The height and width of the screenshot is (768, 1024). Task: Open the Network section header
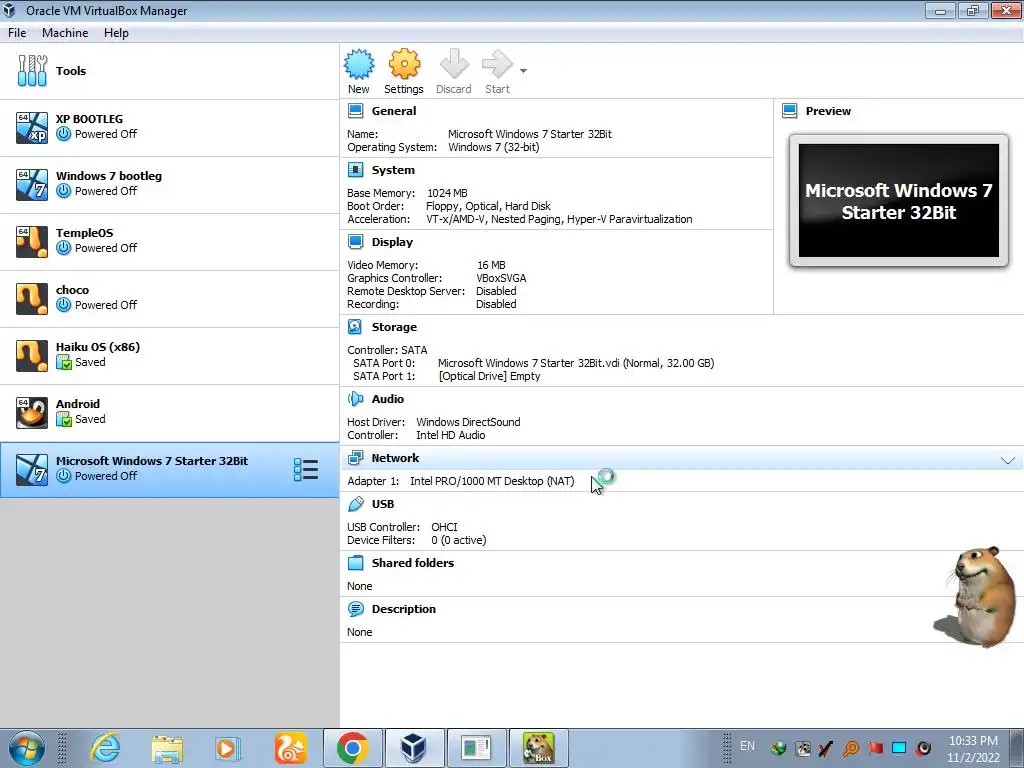pyautogui.click(x=395, y=458)
